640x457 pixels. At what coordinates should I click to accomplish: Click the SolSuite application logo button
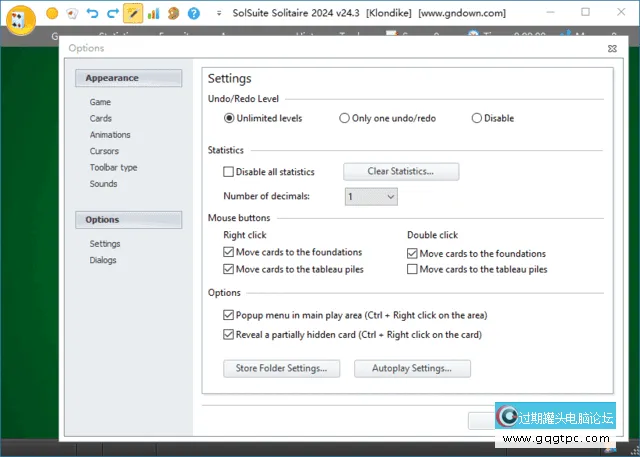[20, 16]
